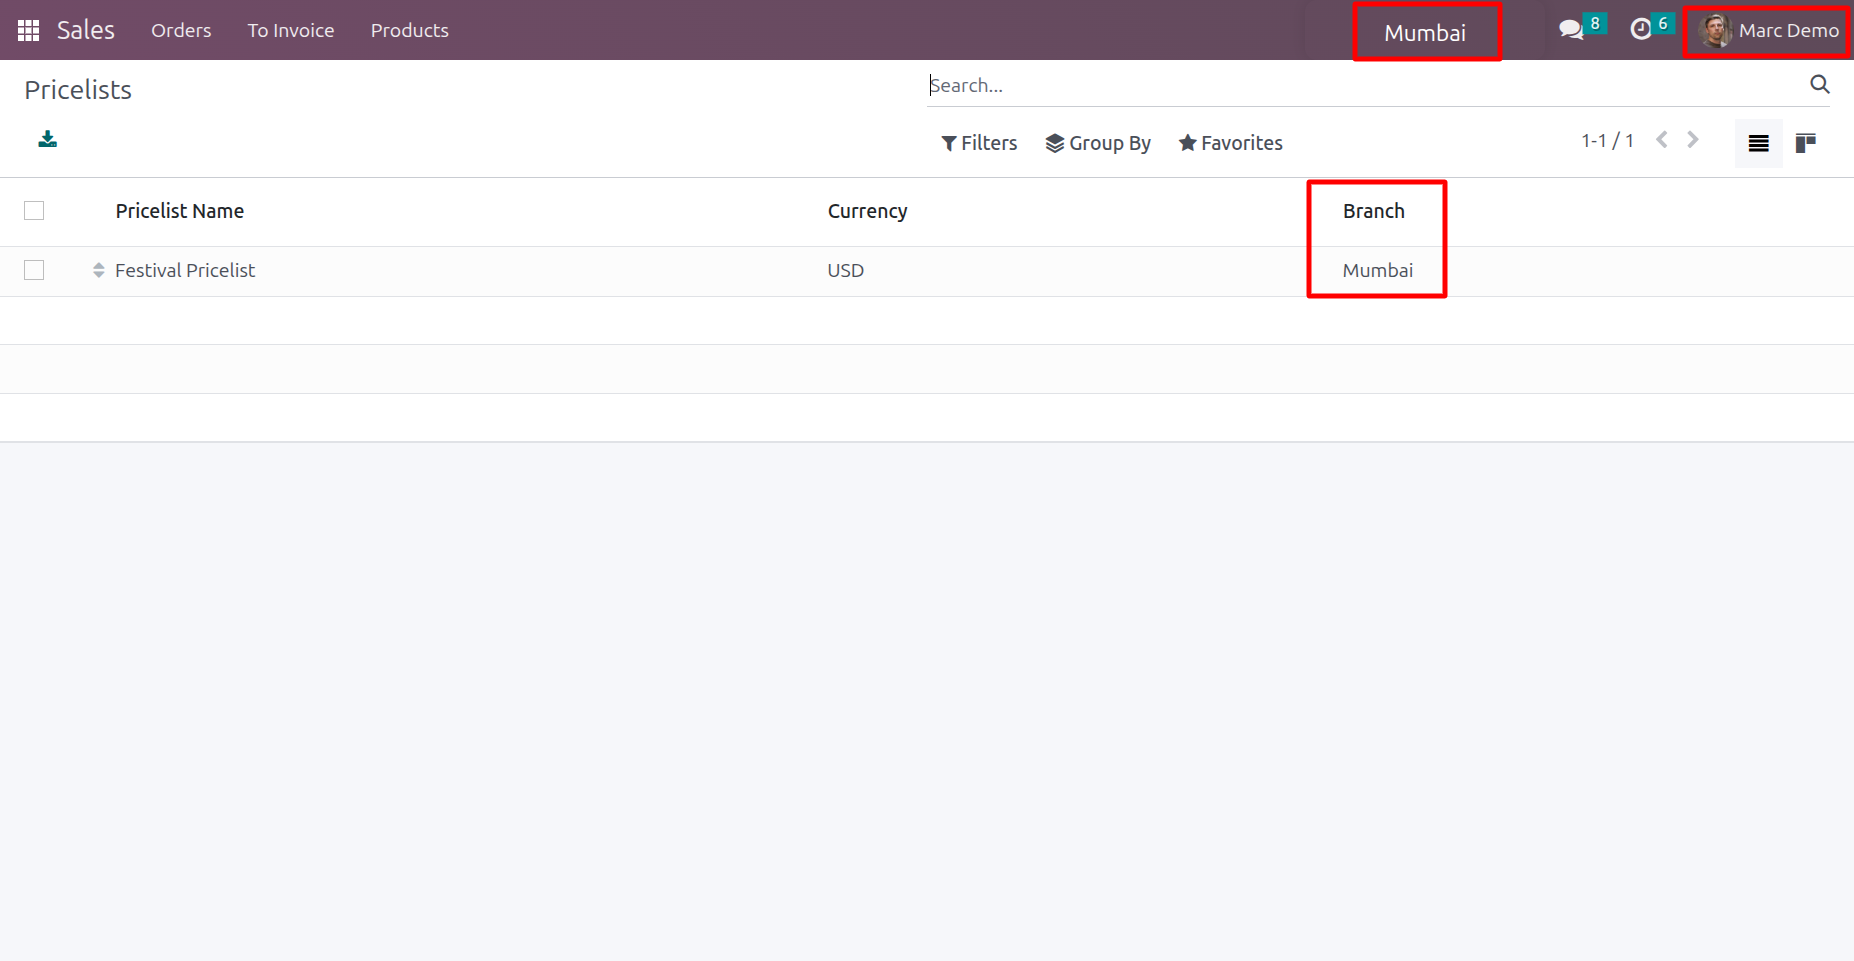Viewport: 1854px width, 961px height.
Task: Switch to list view
Action: click(x=1759, y=143)
